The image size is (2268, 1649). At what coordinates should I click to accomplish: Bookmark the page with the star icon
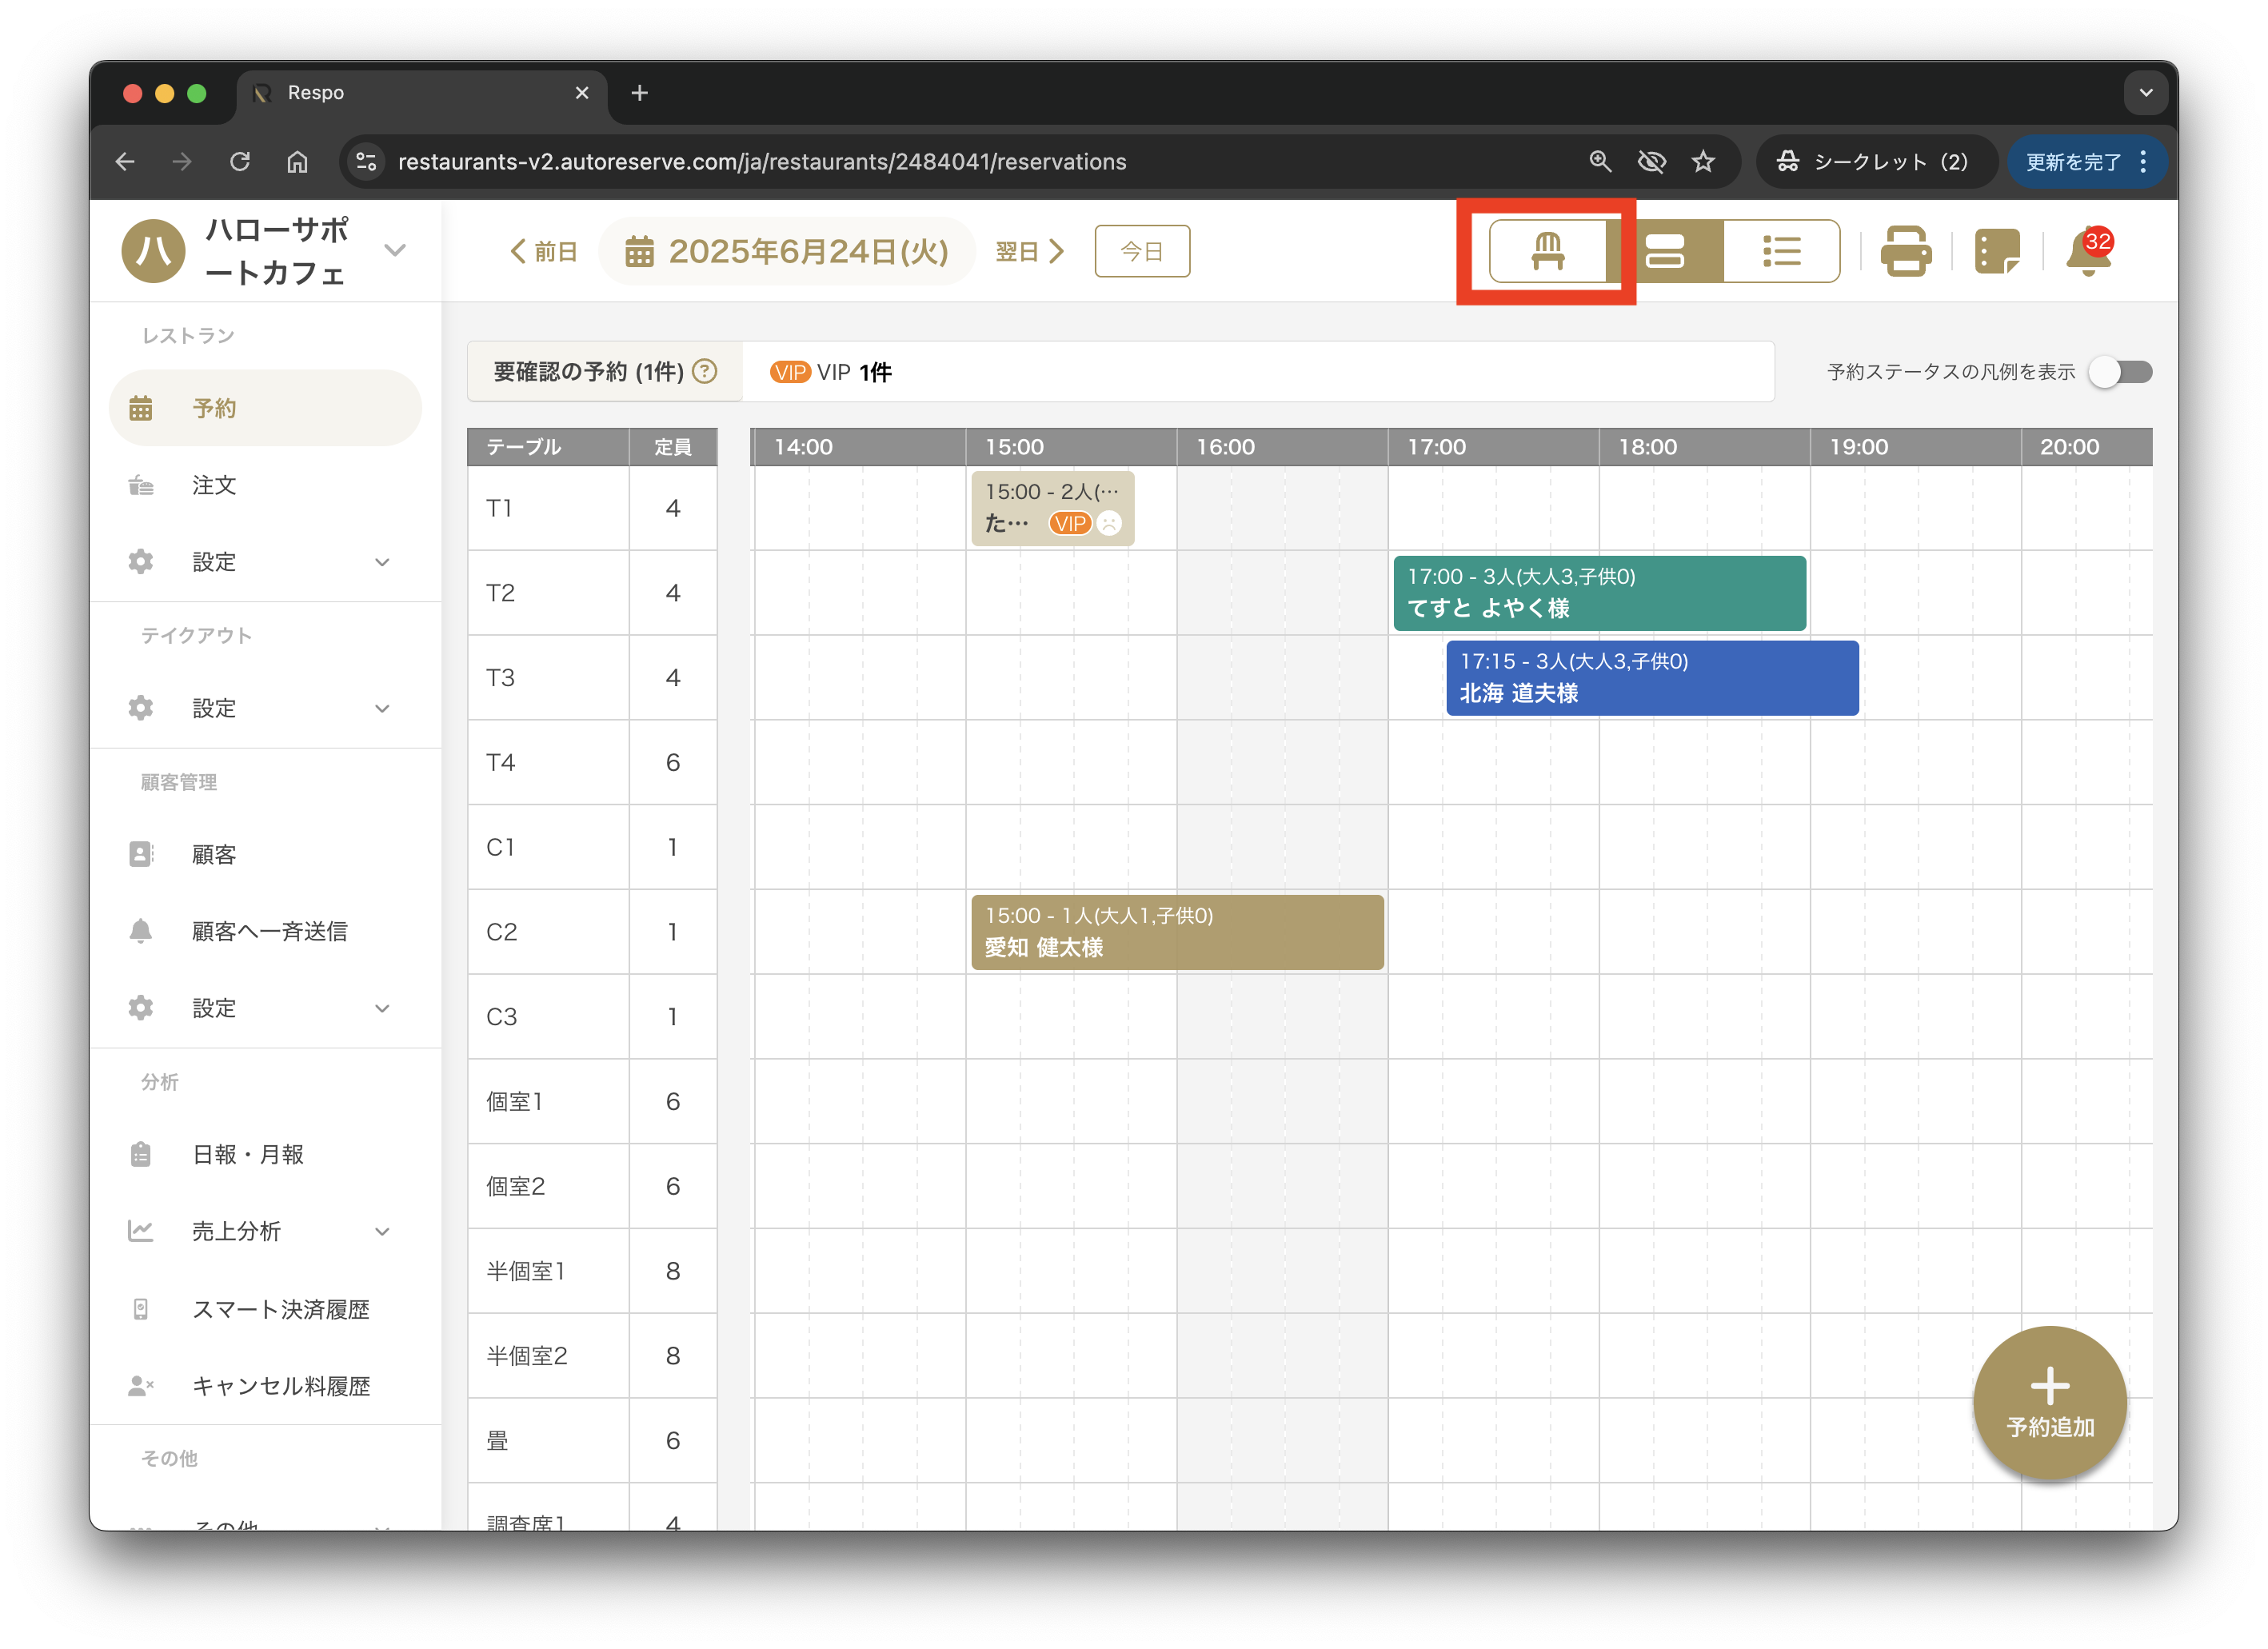(1703, 162)
